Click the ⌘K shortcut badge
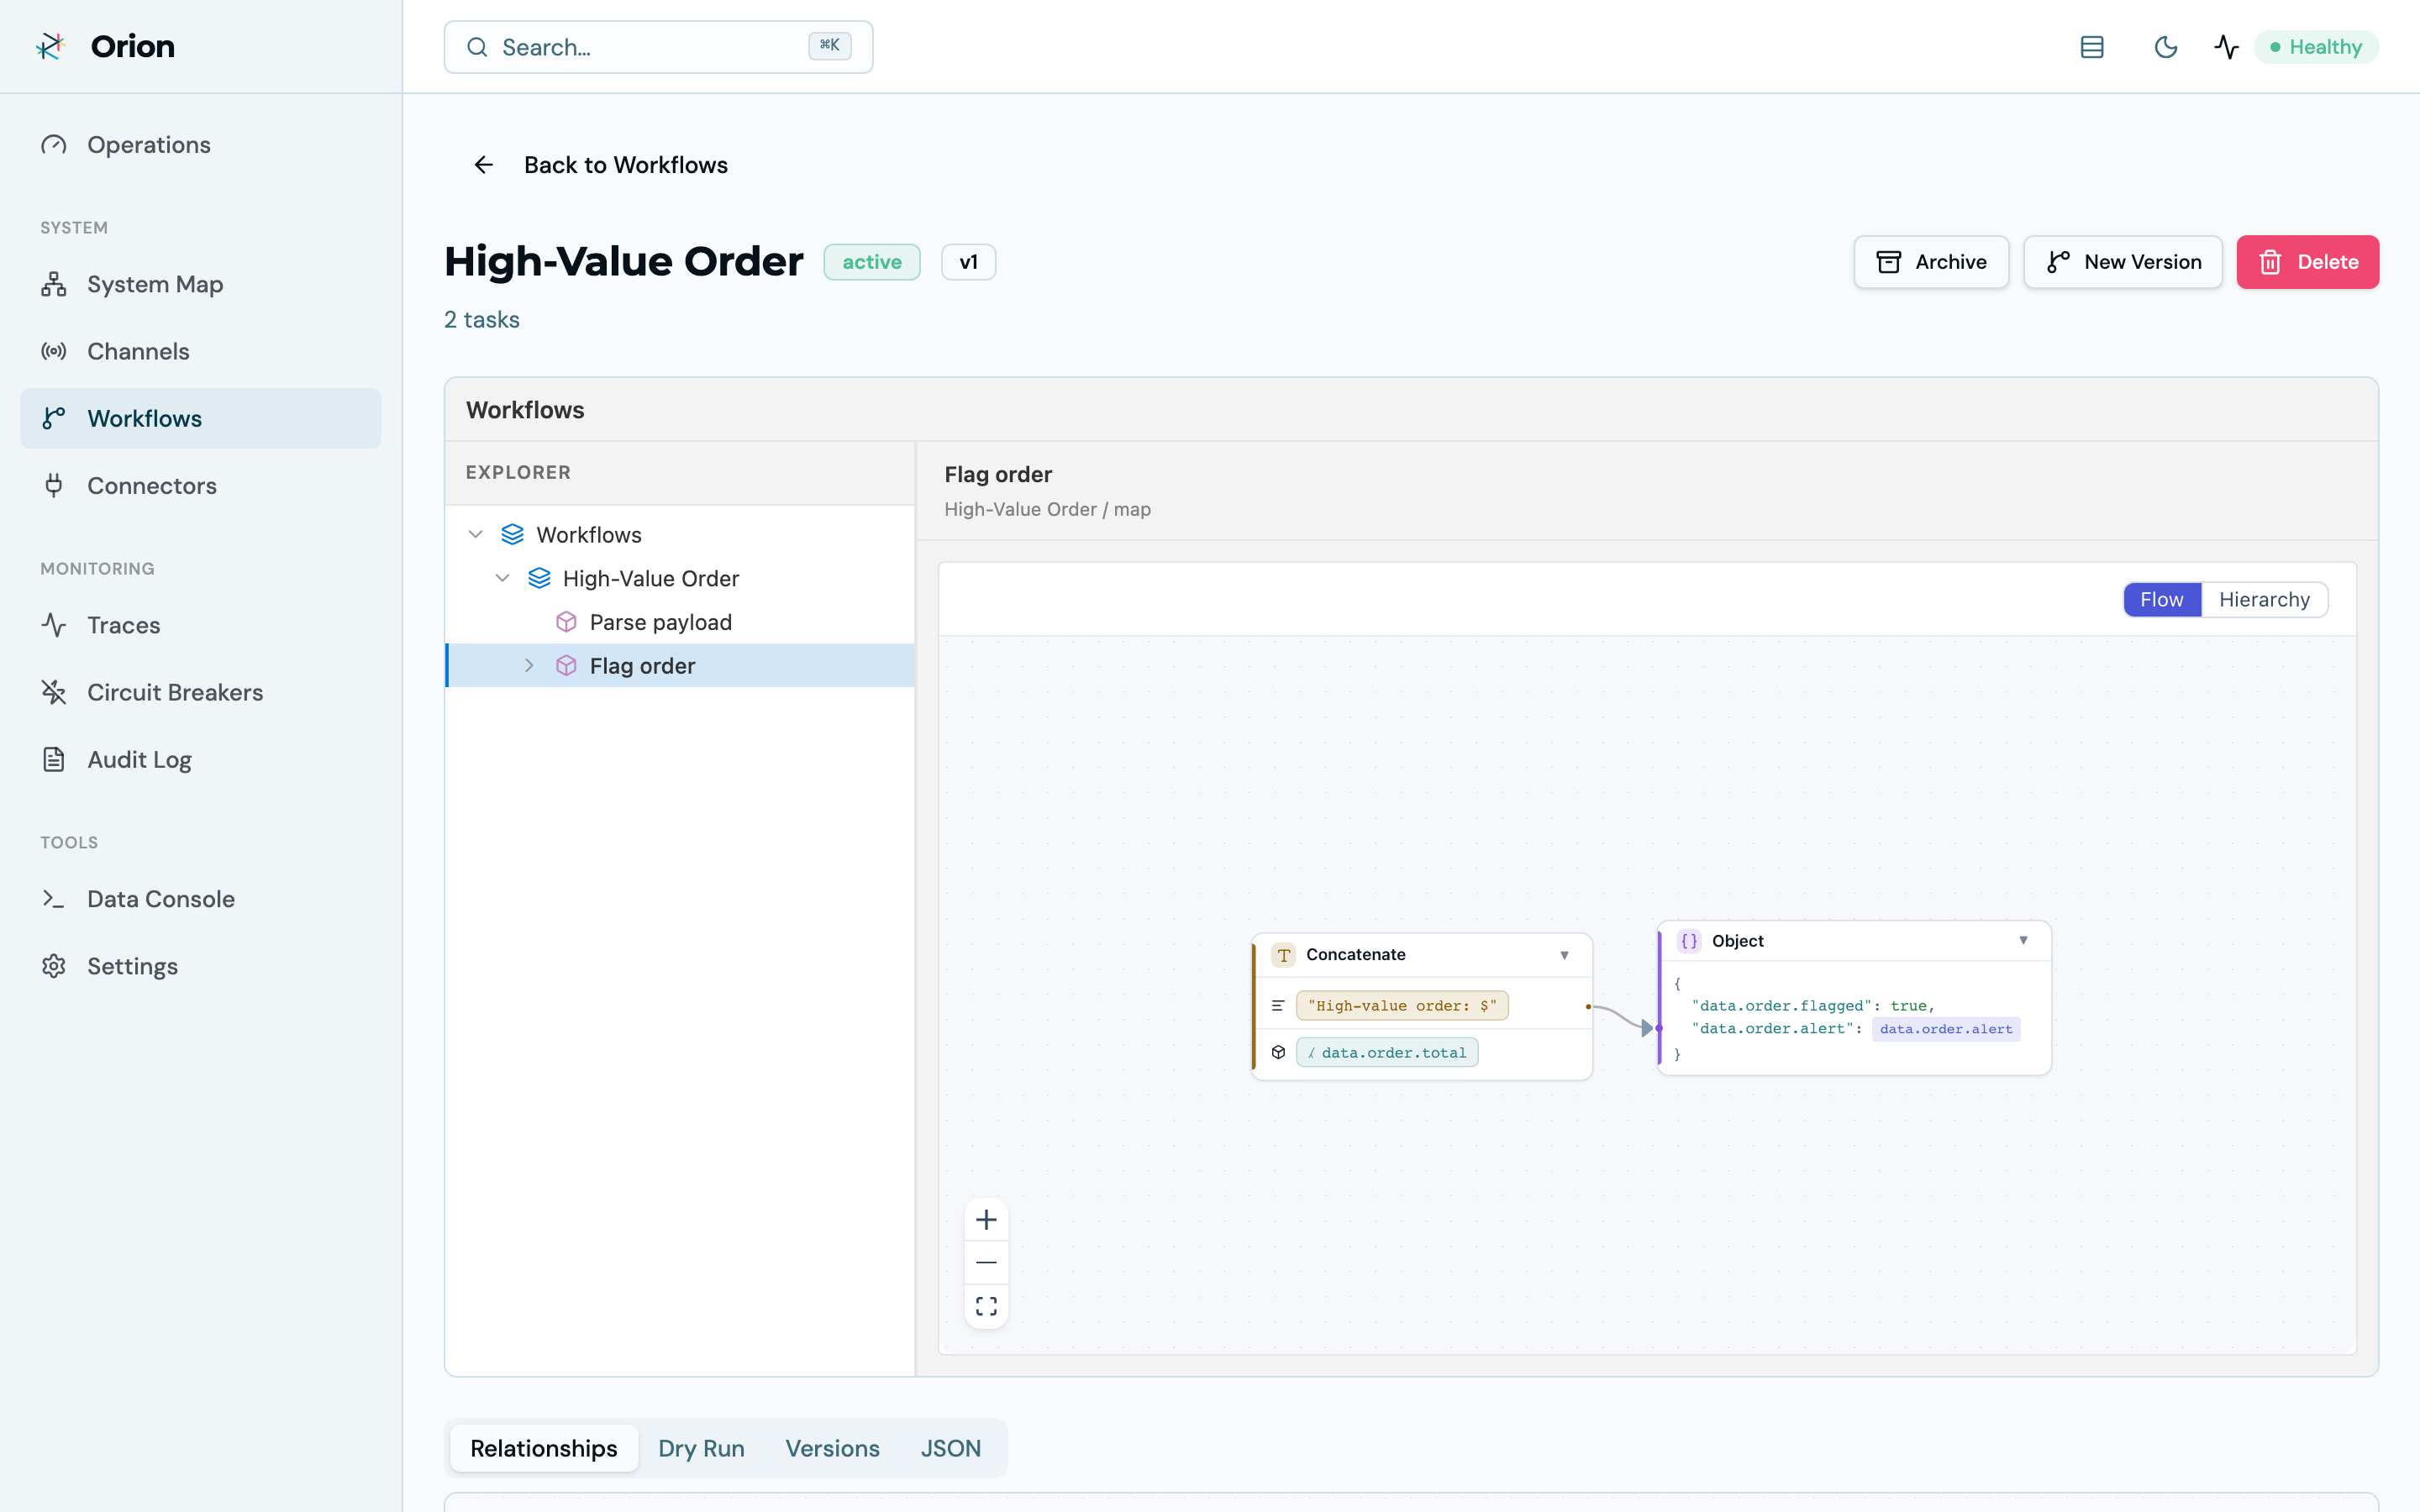The height and width of the screenshot is (1512, 2420). [829, 46]
